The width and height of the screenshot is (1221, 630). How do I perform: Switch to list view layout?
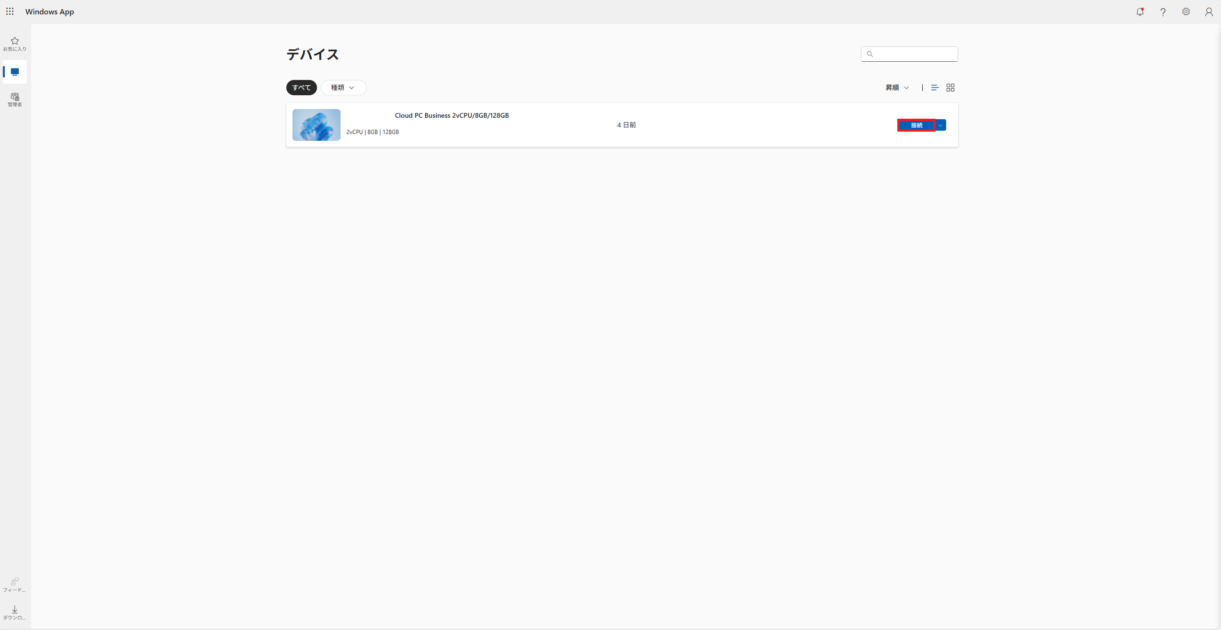tap(935, 88)
